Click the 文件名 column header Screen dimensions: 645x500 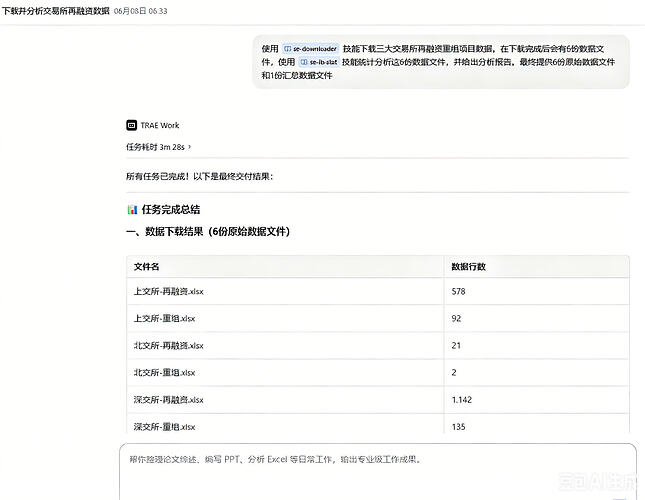tap(285, 266)
